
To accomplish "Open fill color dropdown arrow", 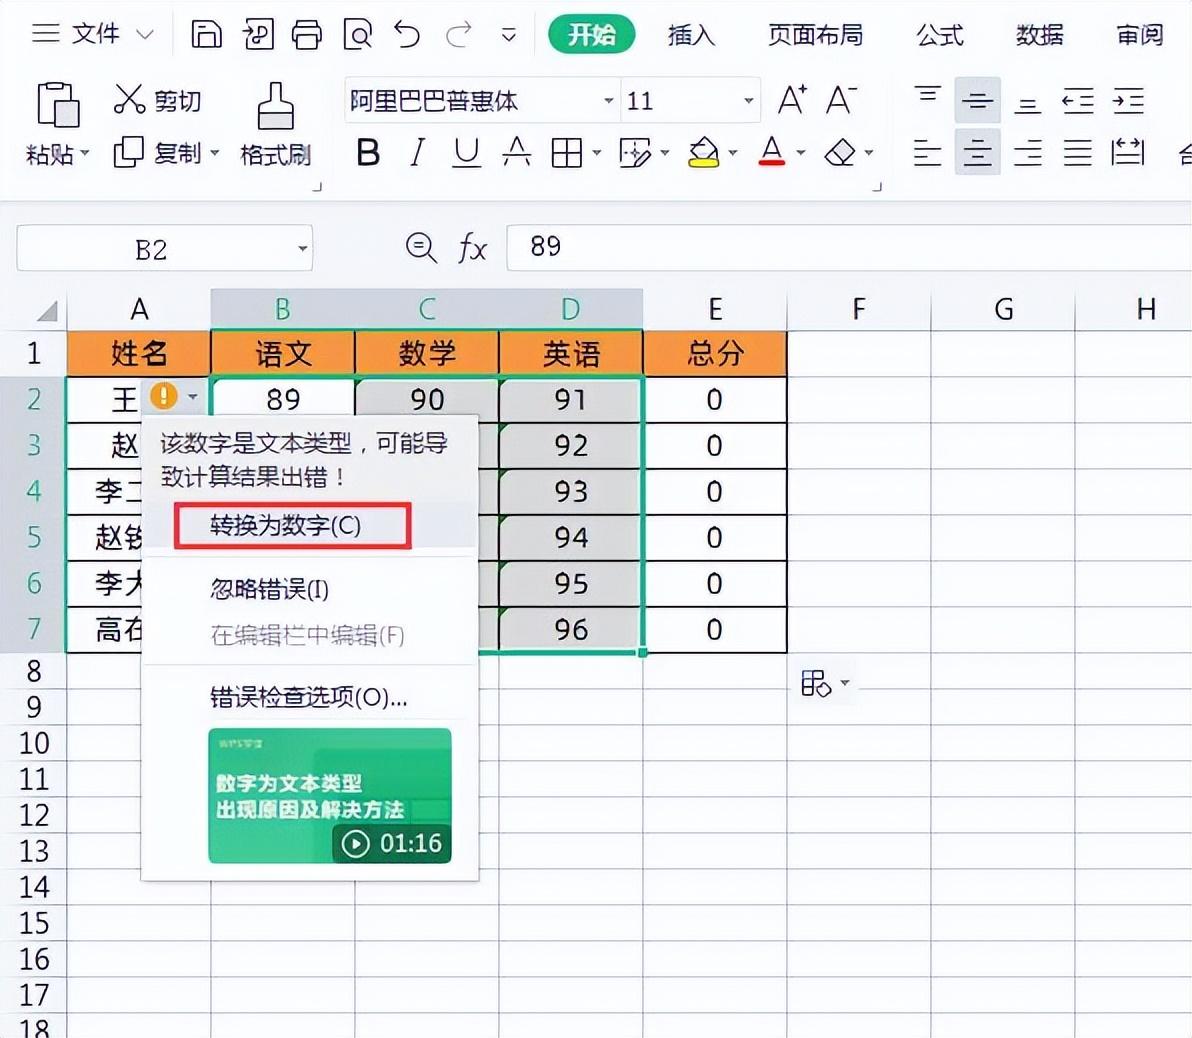I will (733, 153).
